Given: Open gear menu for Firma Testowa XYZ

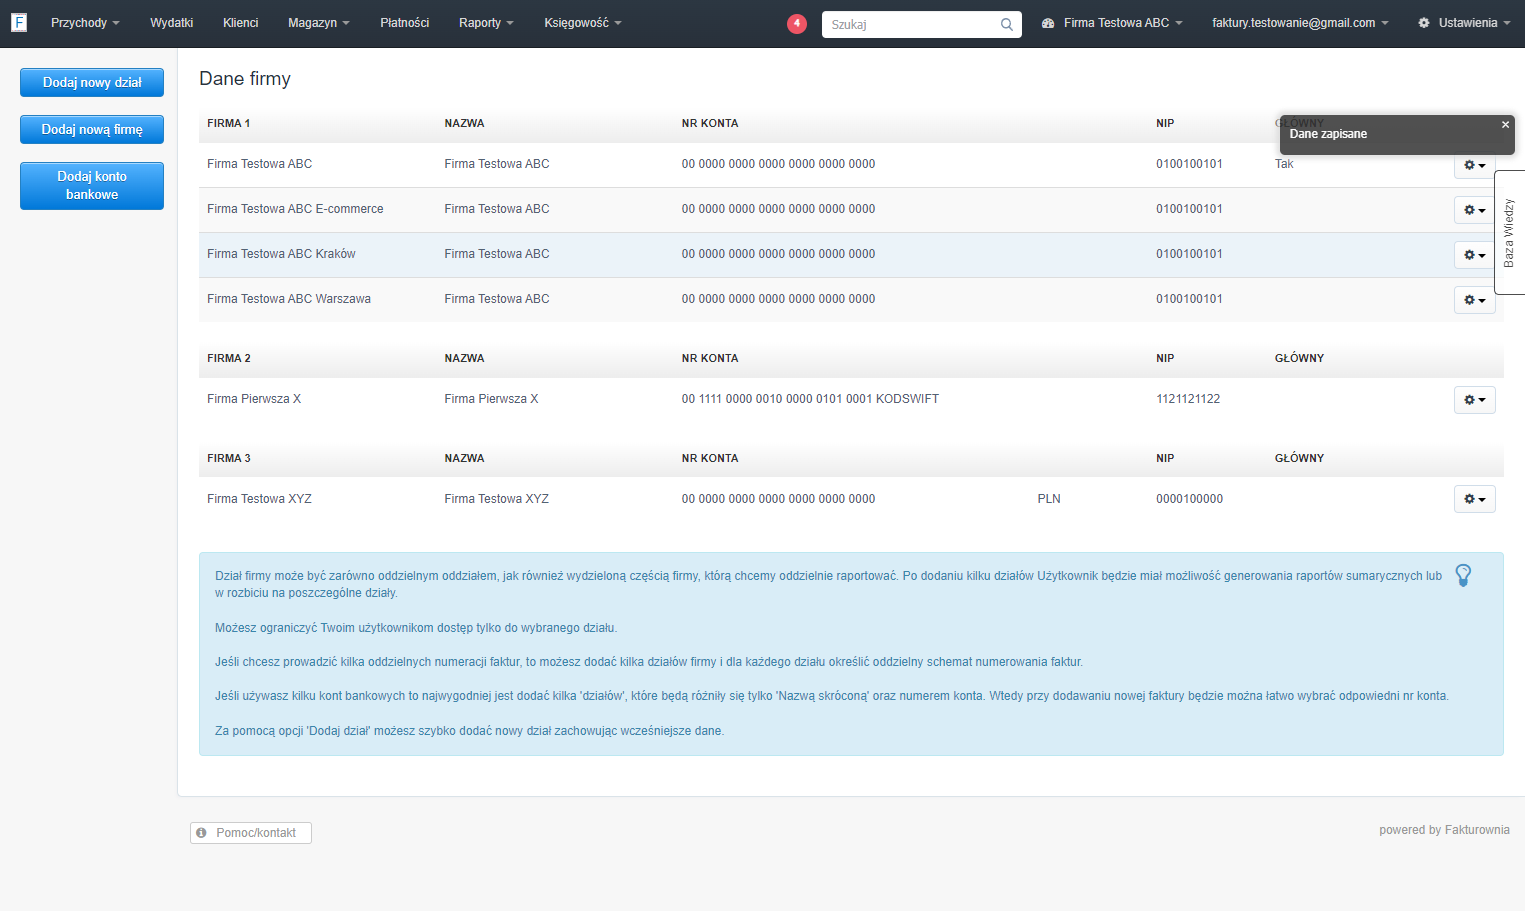Looking at the screenshot, I should pyautogui.click(x=1474, y=499).
